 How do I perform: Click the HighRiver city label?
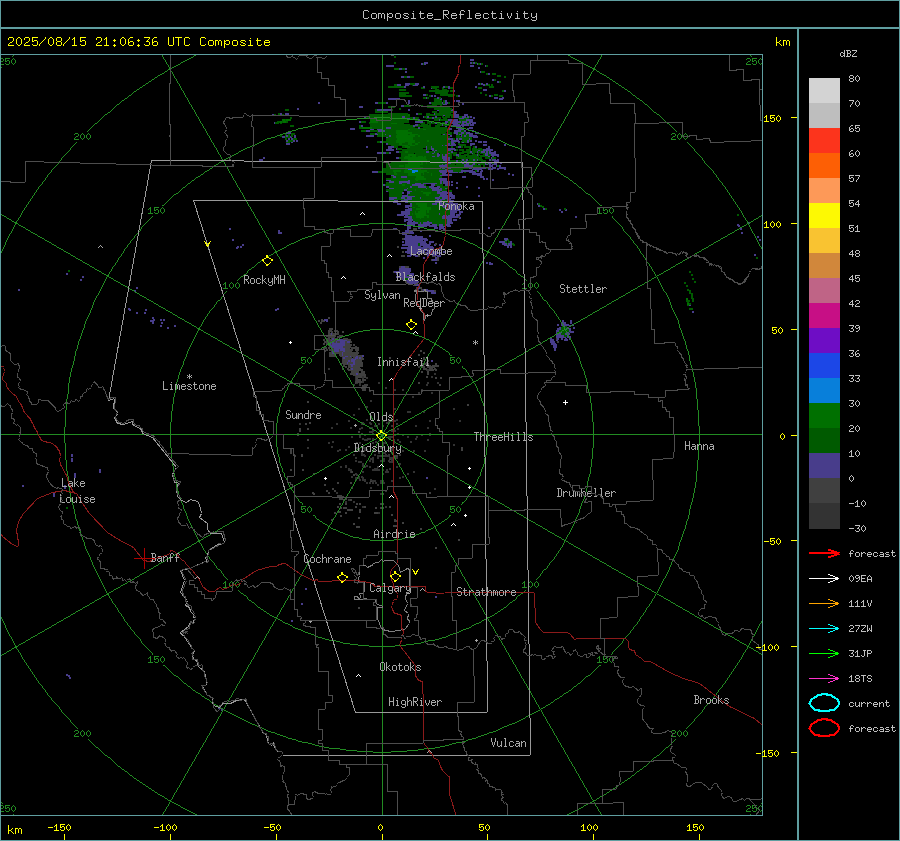click(x=415, y=702)
